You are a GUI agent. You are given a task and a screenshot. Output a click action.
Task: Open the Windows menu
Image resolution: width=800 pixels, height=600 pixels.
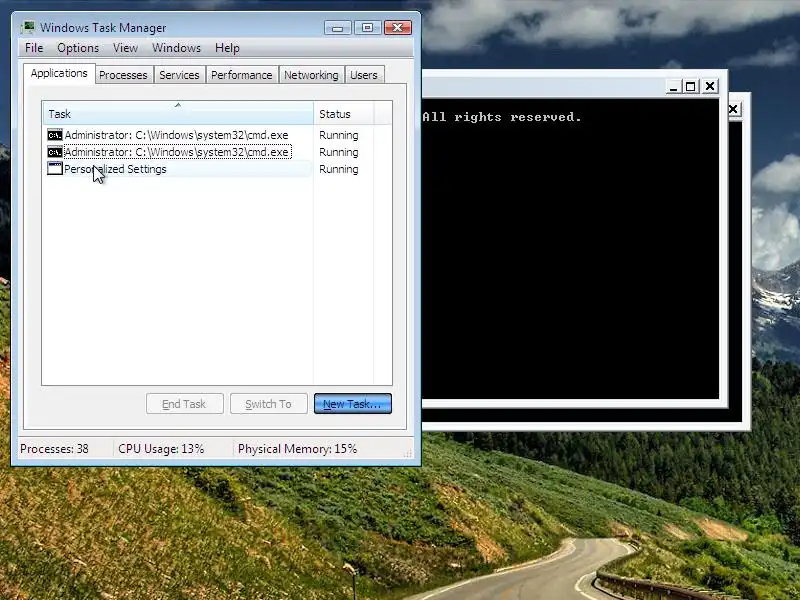point(177,48)
